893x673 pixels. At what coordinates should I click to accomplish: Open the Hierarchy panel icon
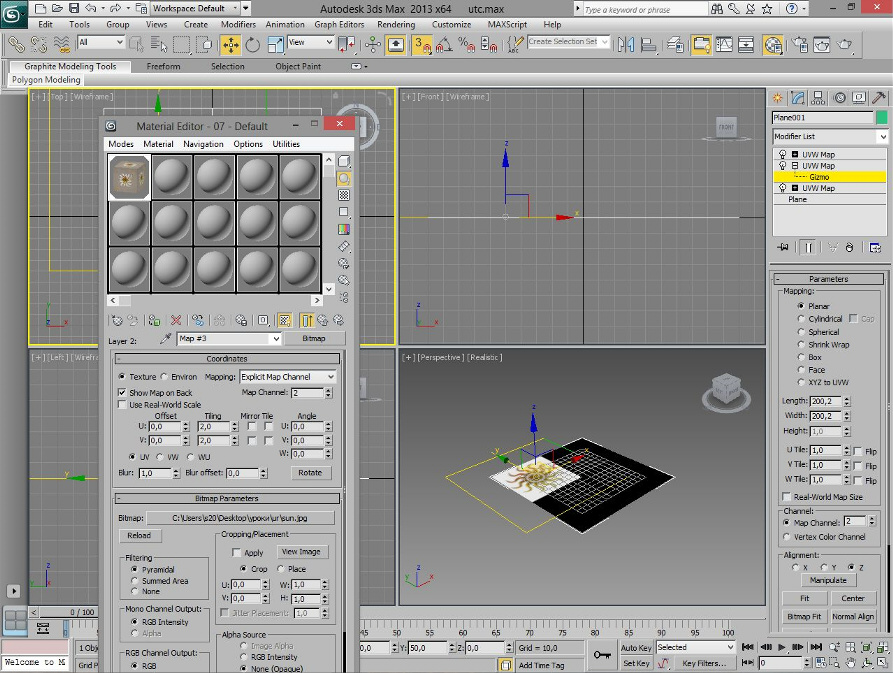click(x=818, y=98)
